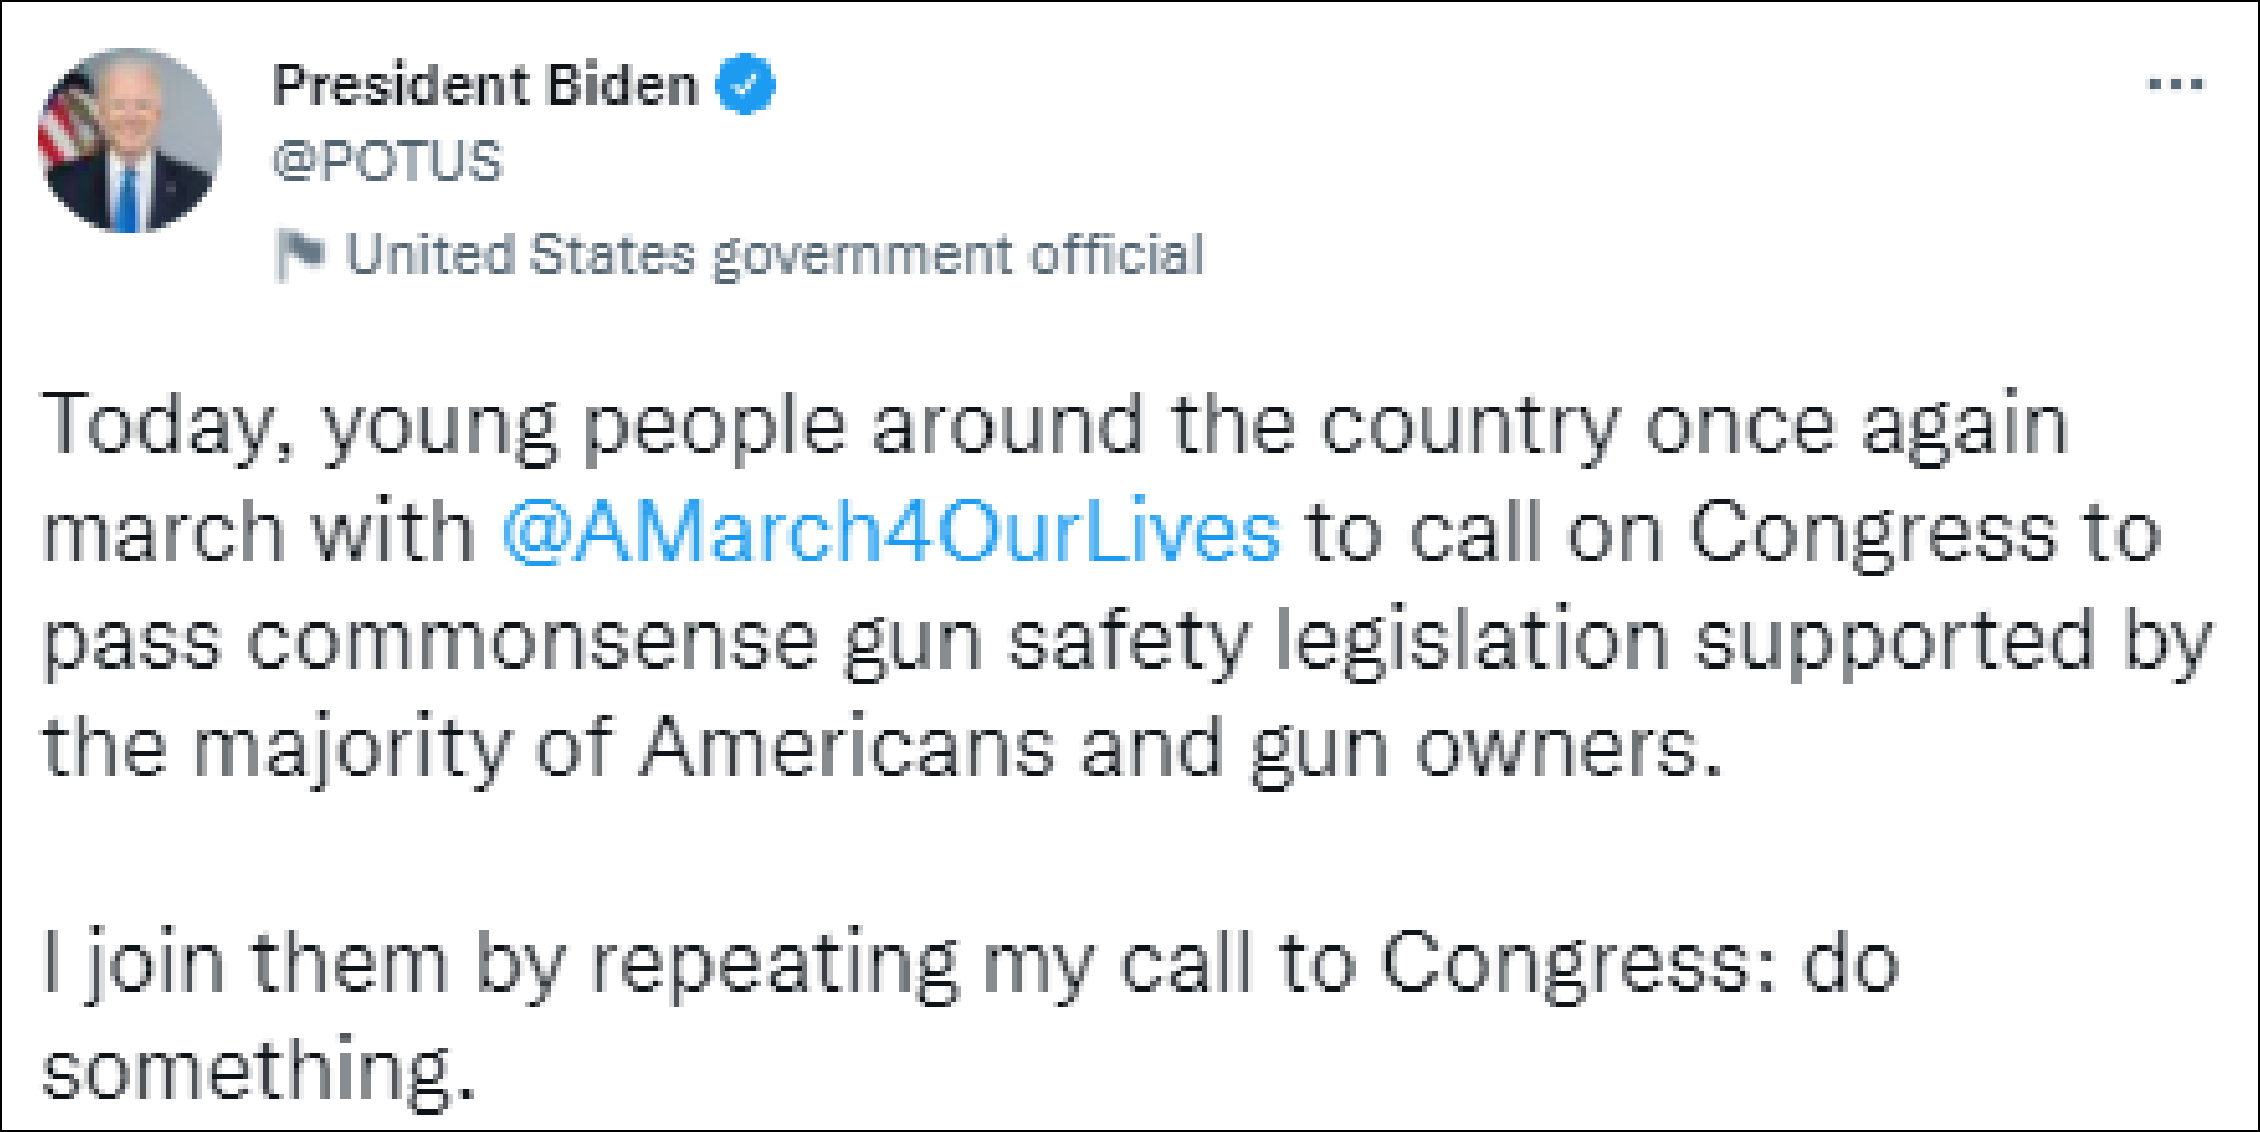Screen dimensions: 2260x1132
Task: Open the three-dot more options menu
Action: coord(2175,84)
